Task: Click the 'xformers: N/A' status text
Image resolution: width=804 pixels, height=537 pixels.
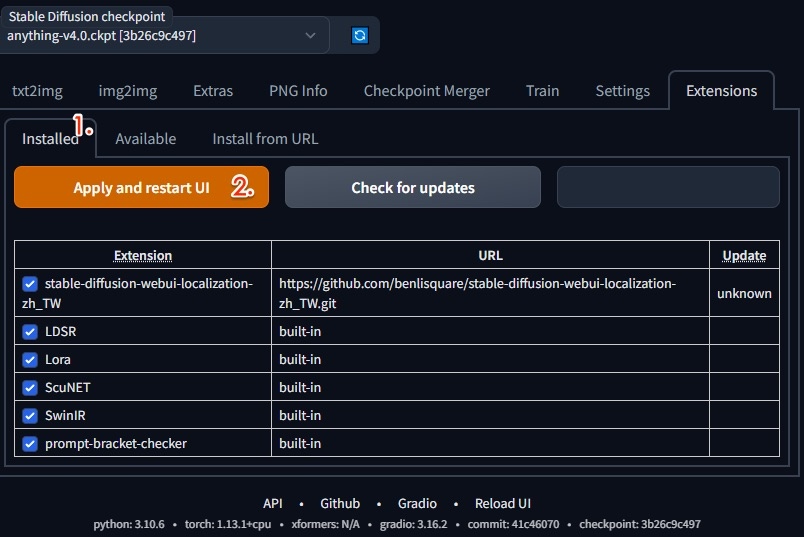Action: coord(325,524)
